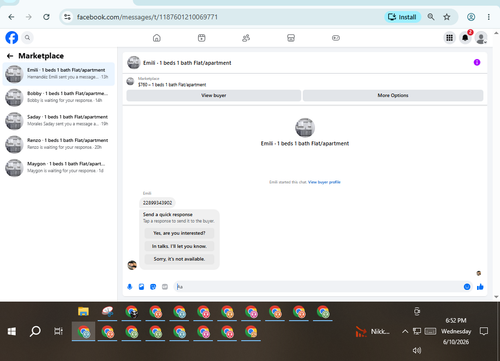Click the Facebook logo
This screenshot has width=500, height=361.
12,38
